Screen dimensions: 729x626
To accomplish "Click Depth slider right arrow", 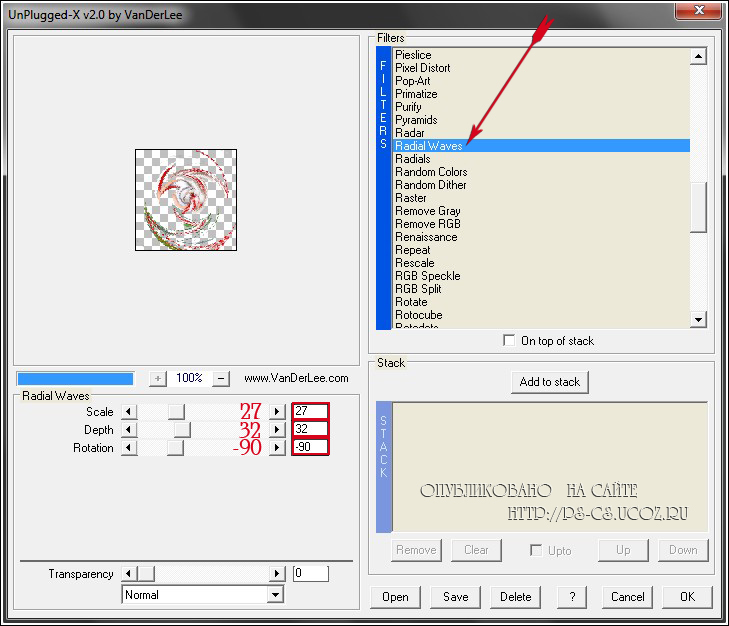I will [x=277, y=429].
